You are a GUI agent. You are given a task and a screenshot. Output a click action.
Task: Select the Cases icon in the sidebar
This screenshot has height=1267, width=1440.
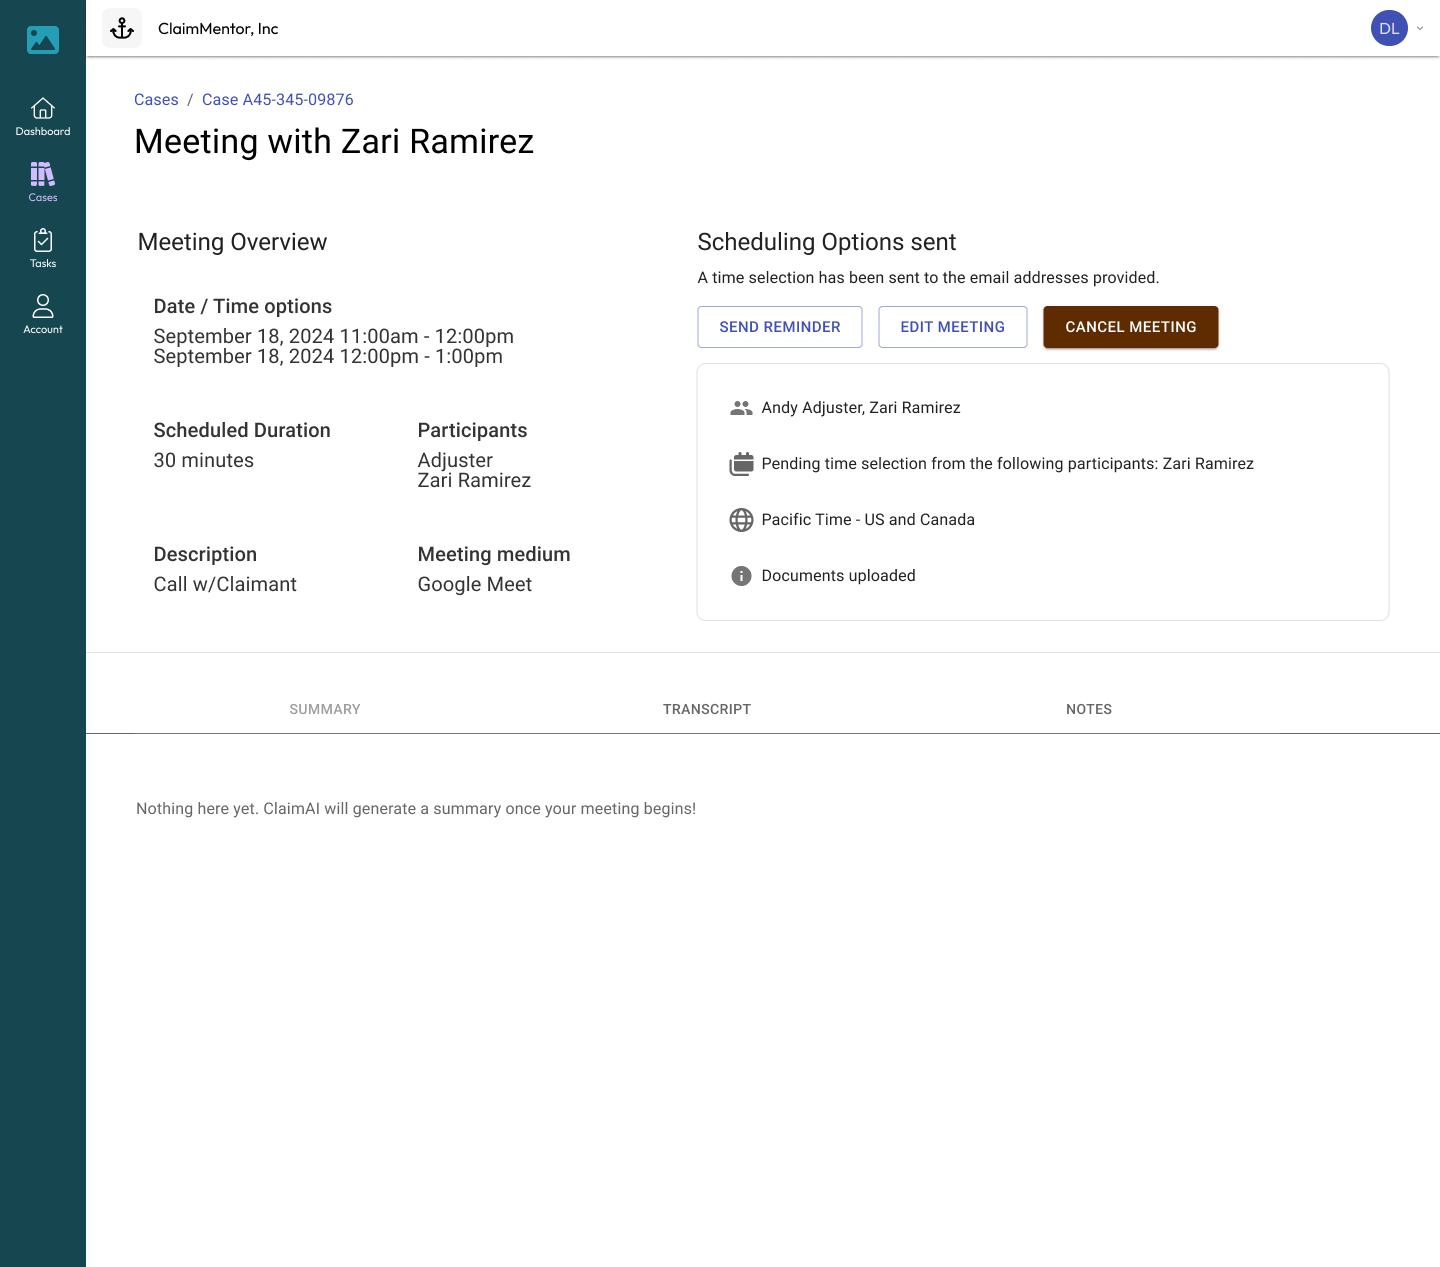pos(42,182)
